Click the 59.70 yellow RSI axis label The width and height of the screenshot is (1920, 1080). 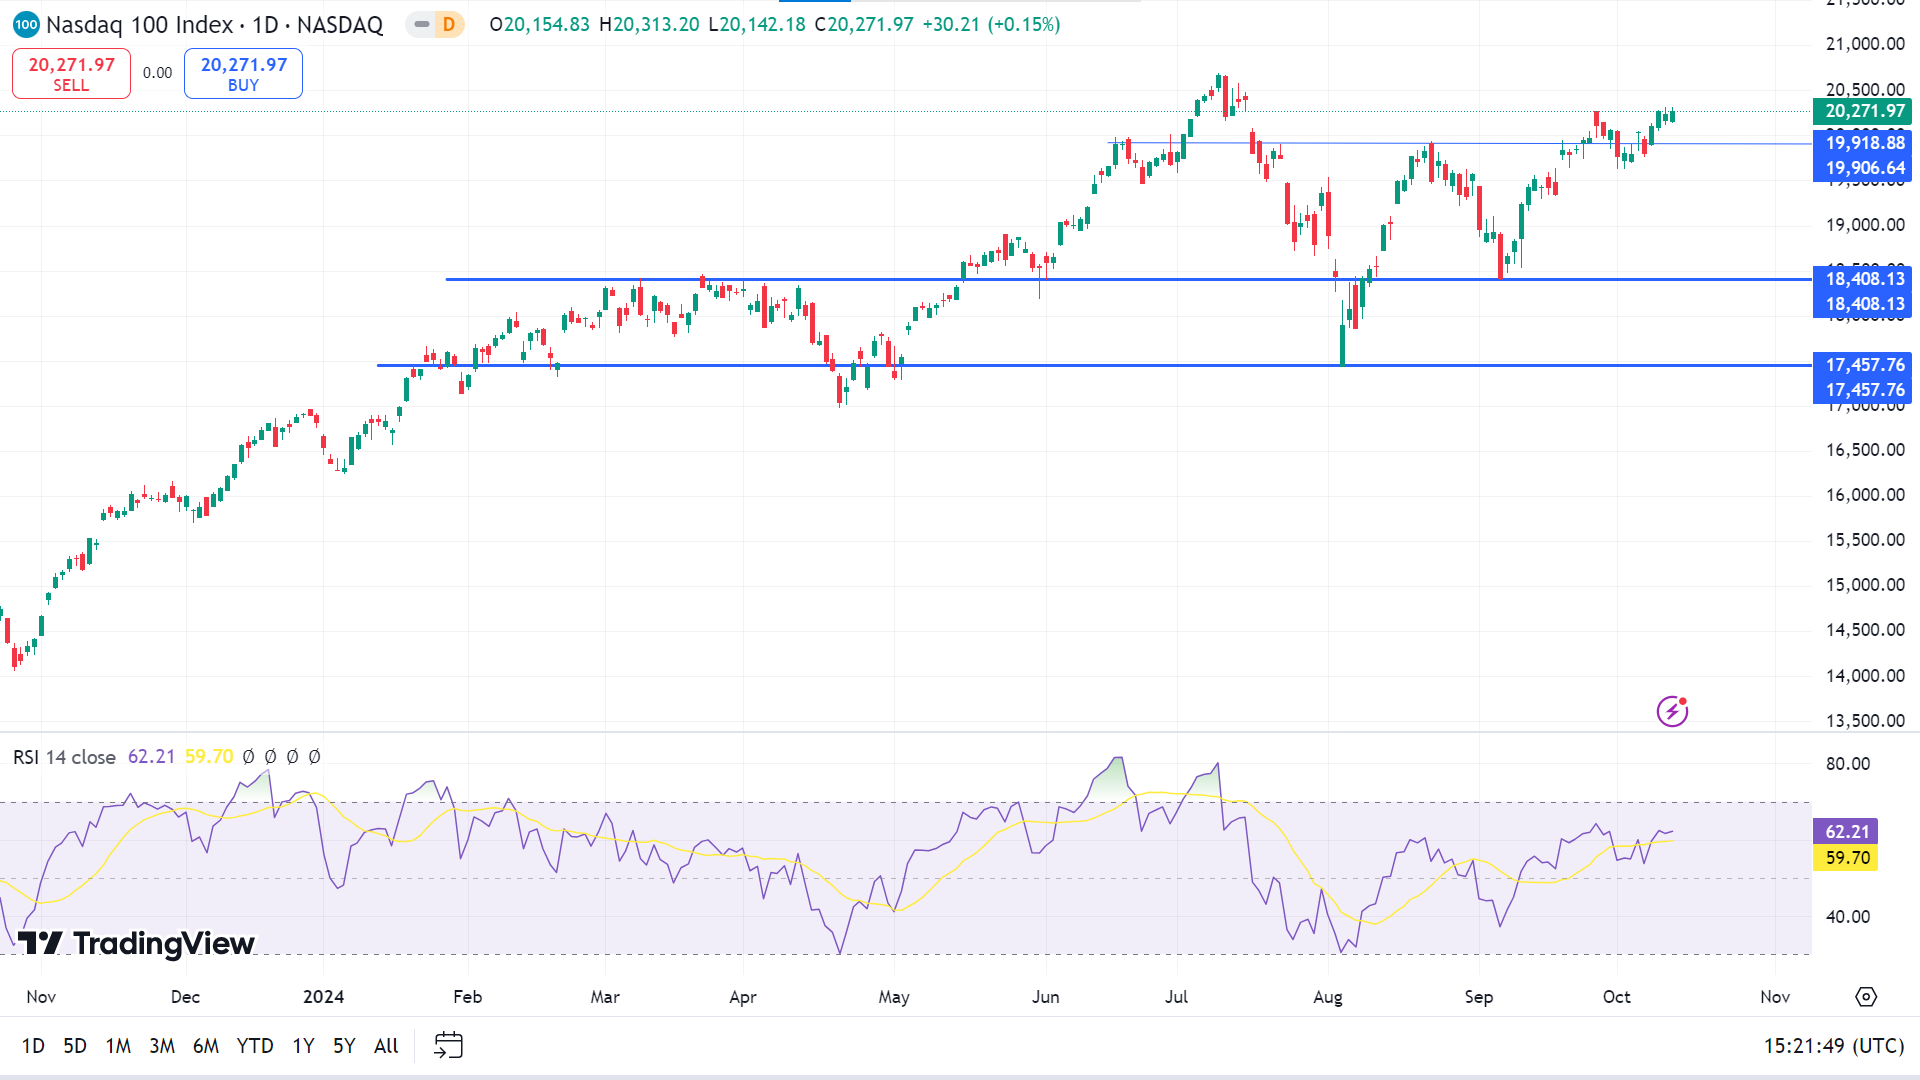point(1845,858)
